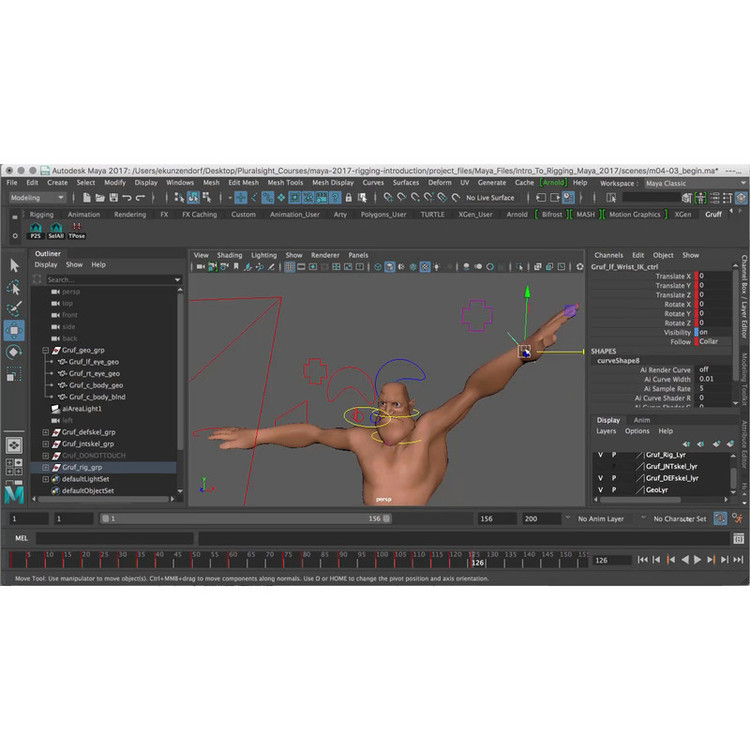Image resolution: width=750 pixels, height=750 pixels.
Task: Toggle visibility of Gruf_Rig_Lyr layer
Action: click(x=600, y=455)
